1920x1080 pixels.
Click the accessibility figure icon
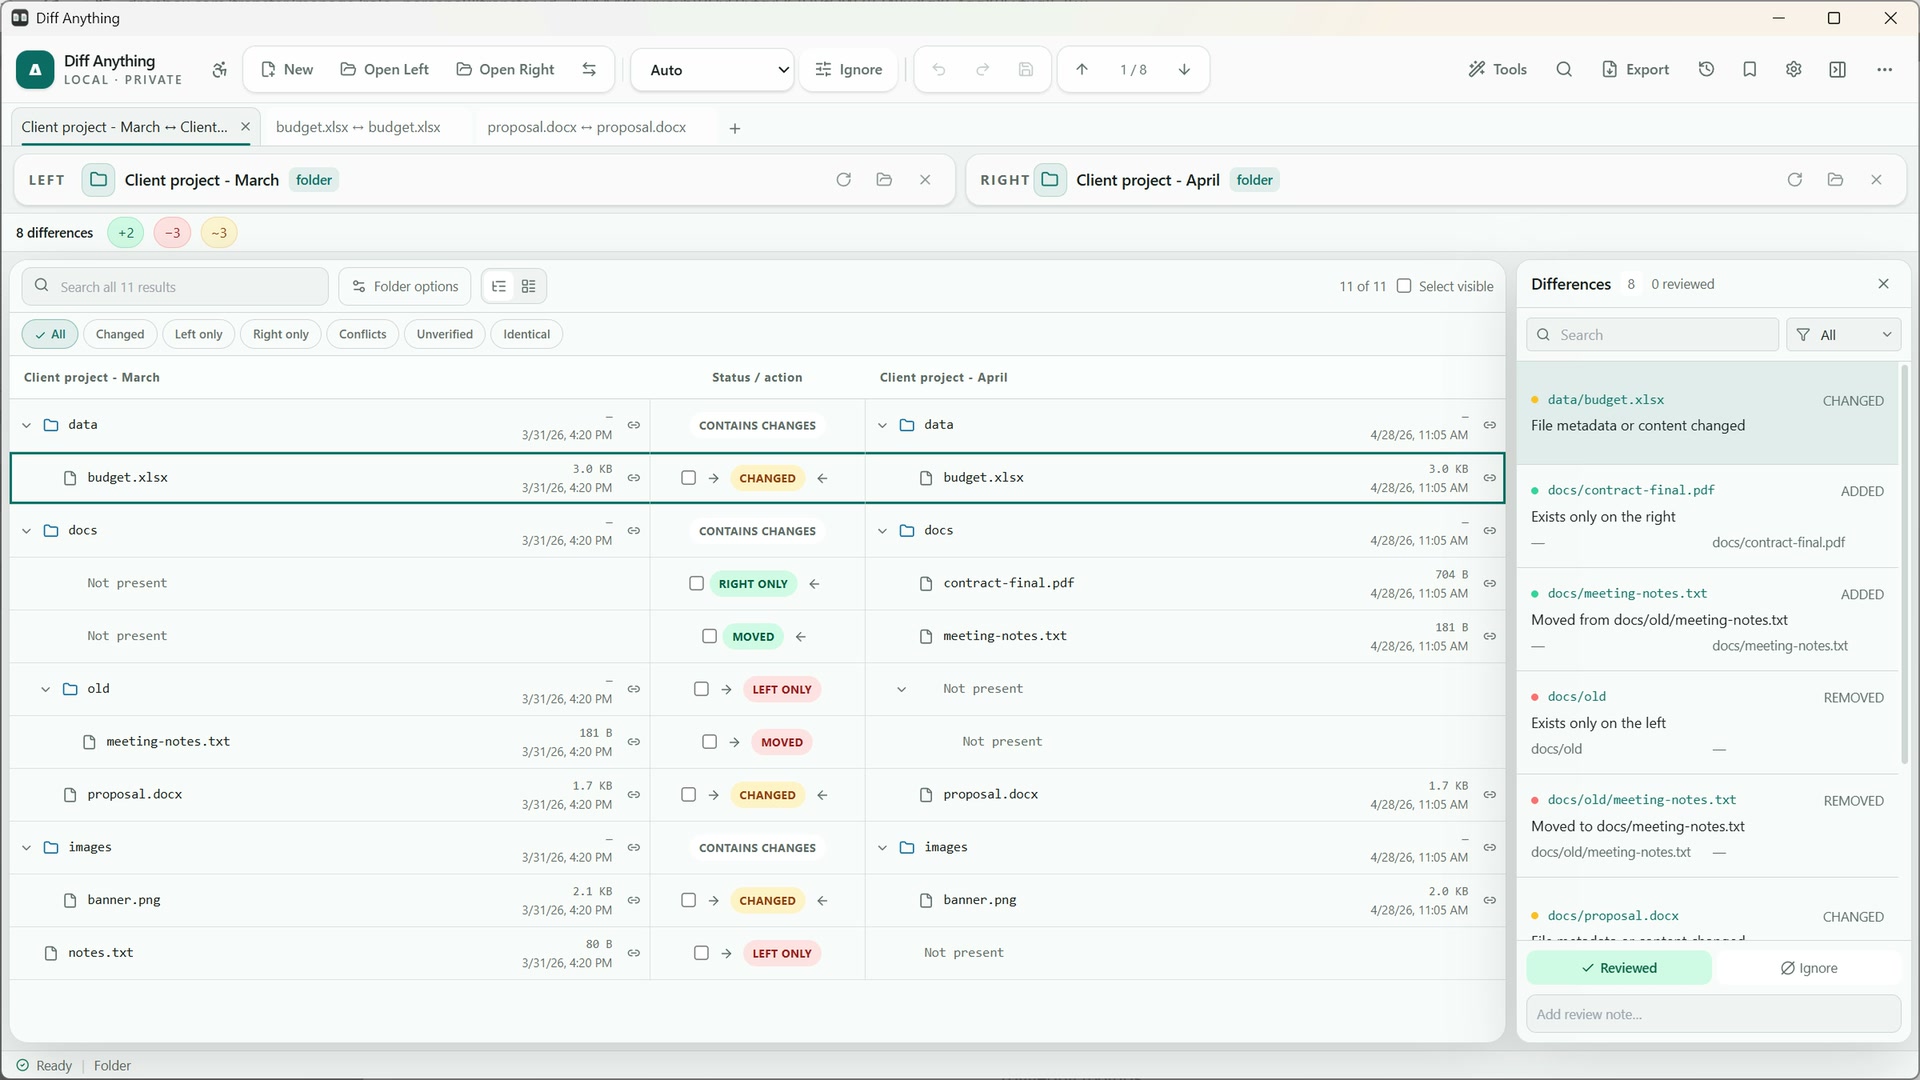[x=220, y=69]
